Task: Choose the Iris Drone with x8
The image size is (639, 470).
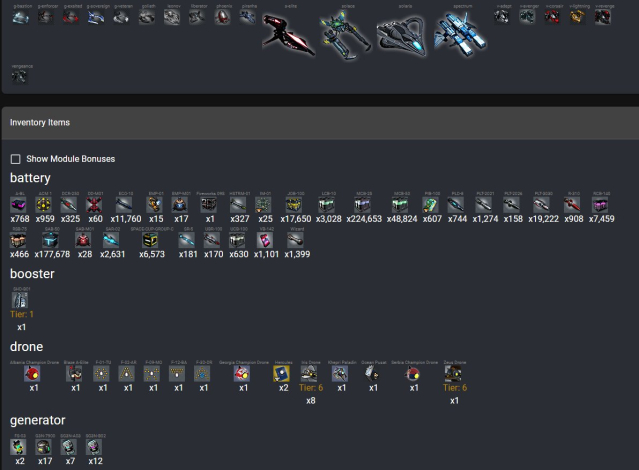Action: pyautogui.click(x=310, y=373)
